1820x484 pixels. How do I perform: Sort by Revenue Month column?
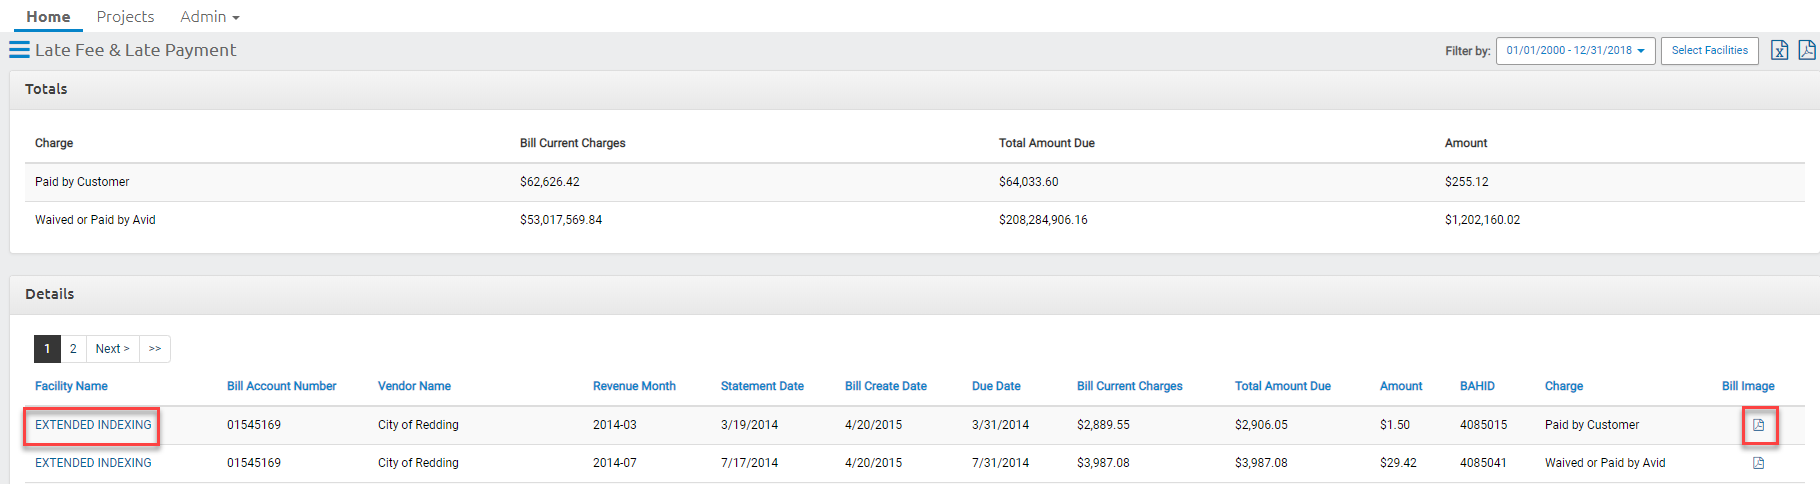[x=634, y=386]
